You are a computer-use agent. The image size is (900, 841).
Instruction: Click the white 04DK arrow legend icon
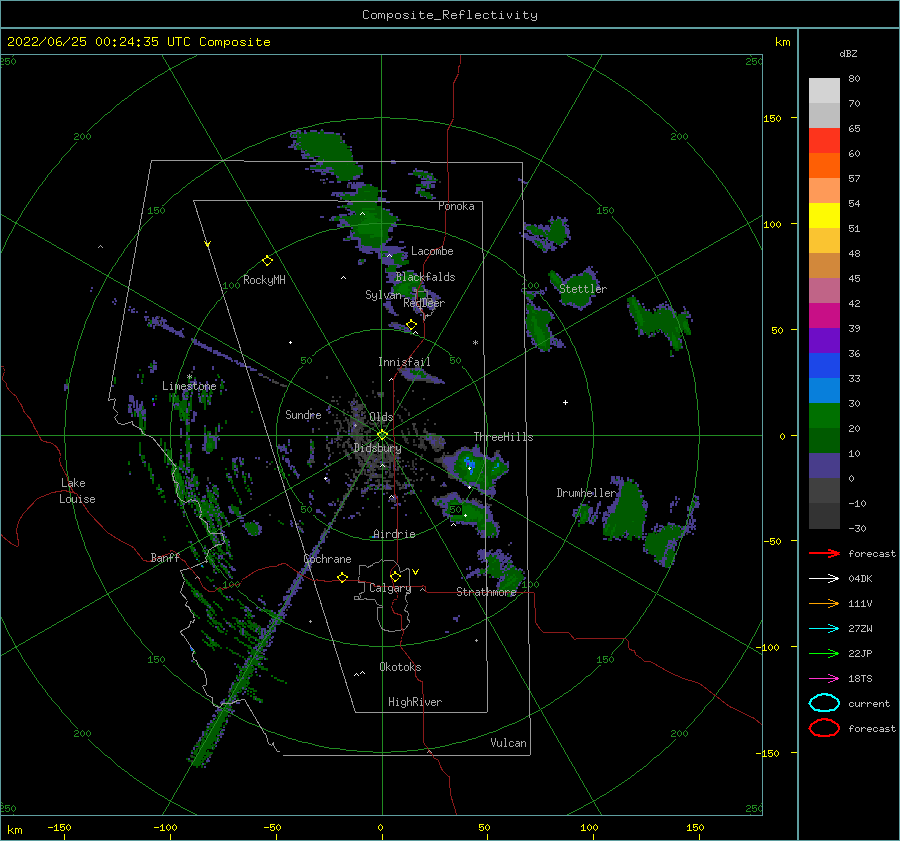click(x=824, y=579)
